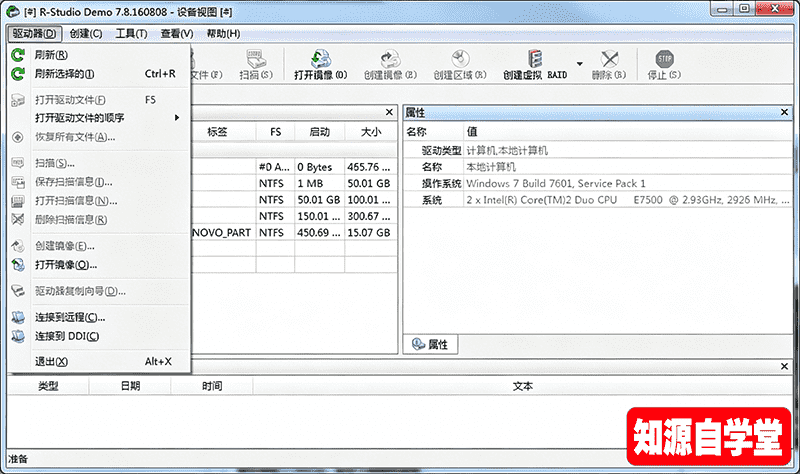Click the 文本 log column header

(523, 386)
